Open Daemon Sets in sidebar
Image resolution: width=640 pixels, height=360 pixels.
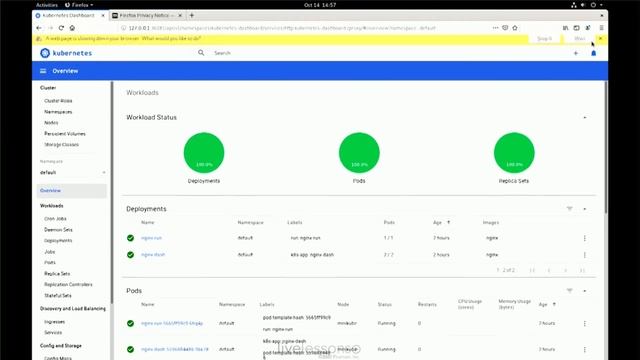[58, 230]
